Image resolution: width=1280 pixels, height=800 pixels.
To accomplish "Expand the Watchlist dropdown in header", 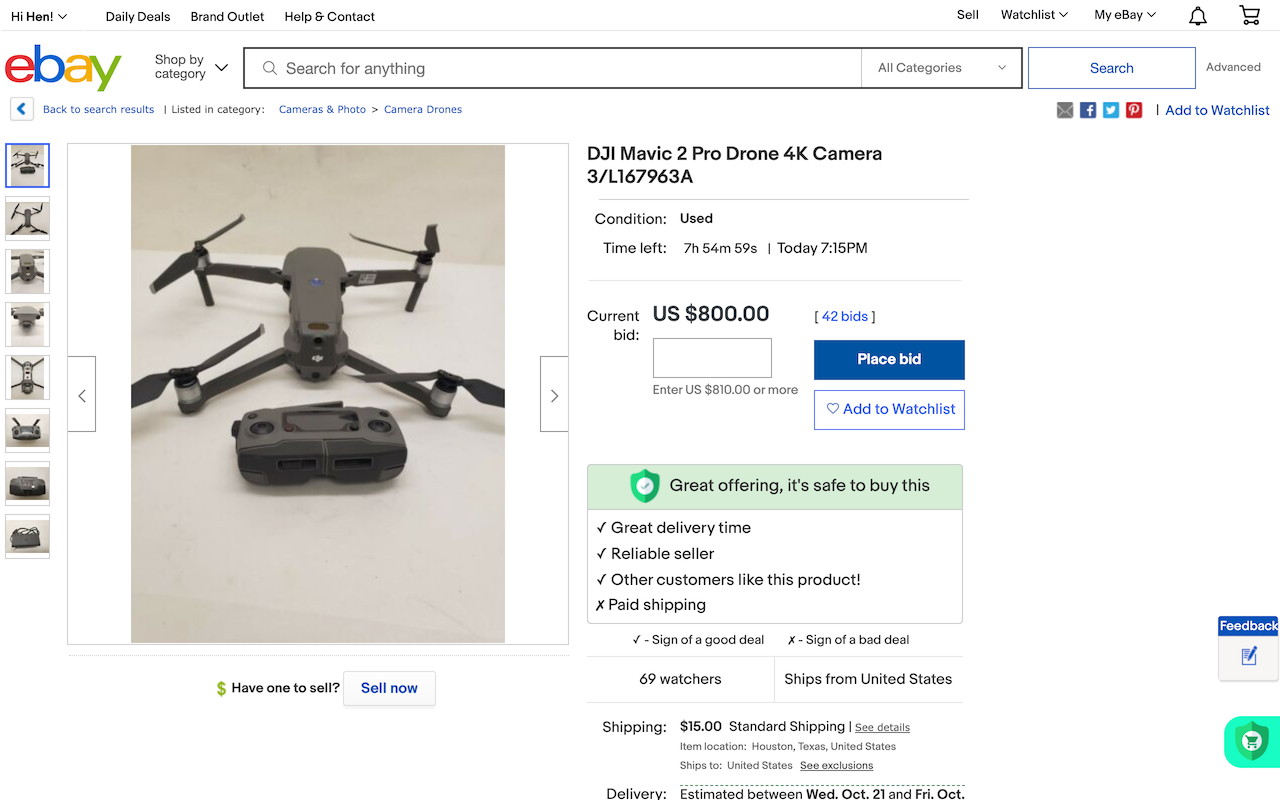I will point(1034,15).
